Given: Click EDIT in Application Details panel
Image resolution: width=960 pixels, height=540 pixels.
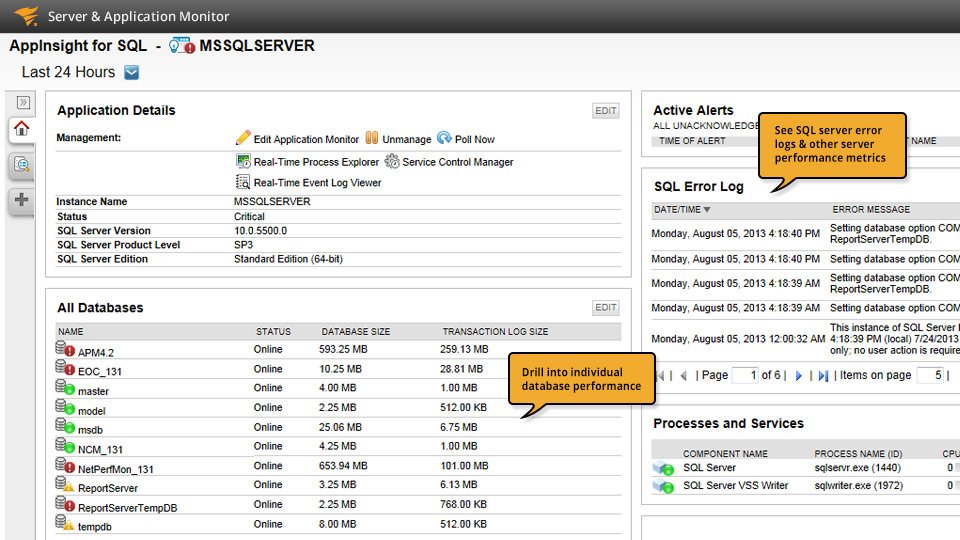Looking at the screenshot, I should pos(606,111).
